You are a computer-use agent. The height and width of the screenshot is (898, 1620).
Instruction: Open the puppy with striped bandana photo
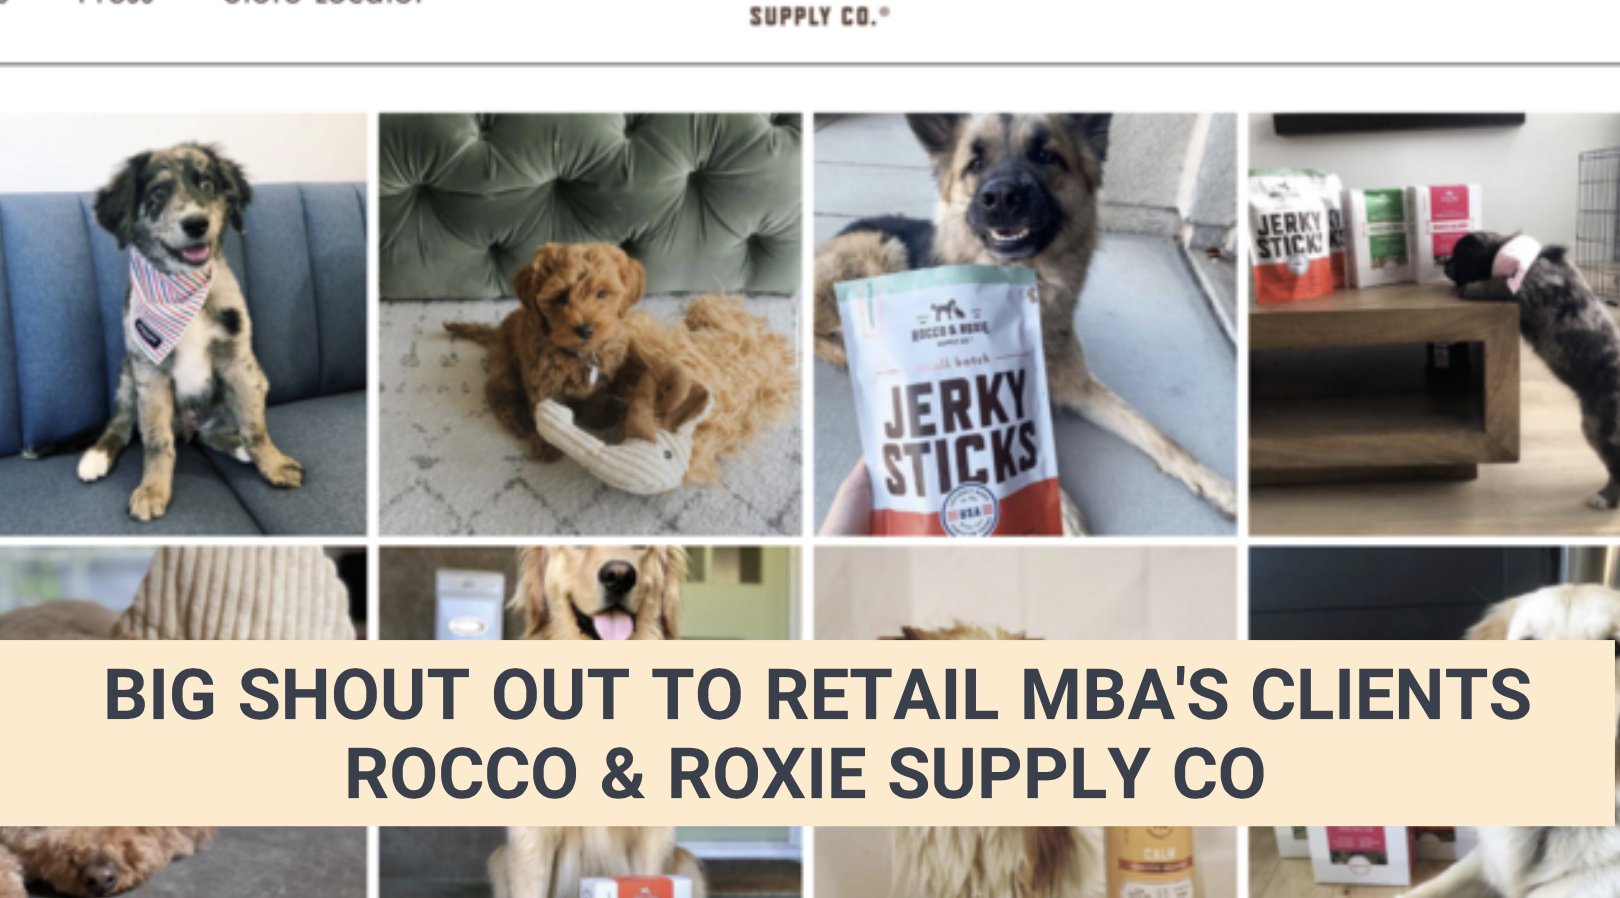coord(183,324)
